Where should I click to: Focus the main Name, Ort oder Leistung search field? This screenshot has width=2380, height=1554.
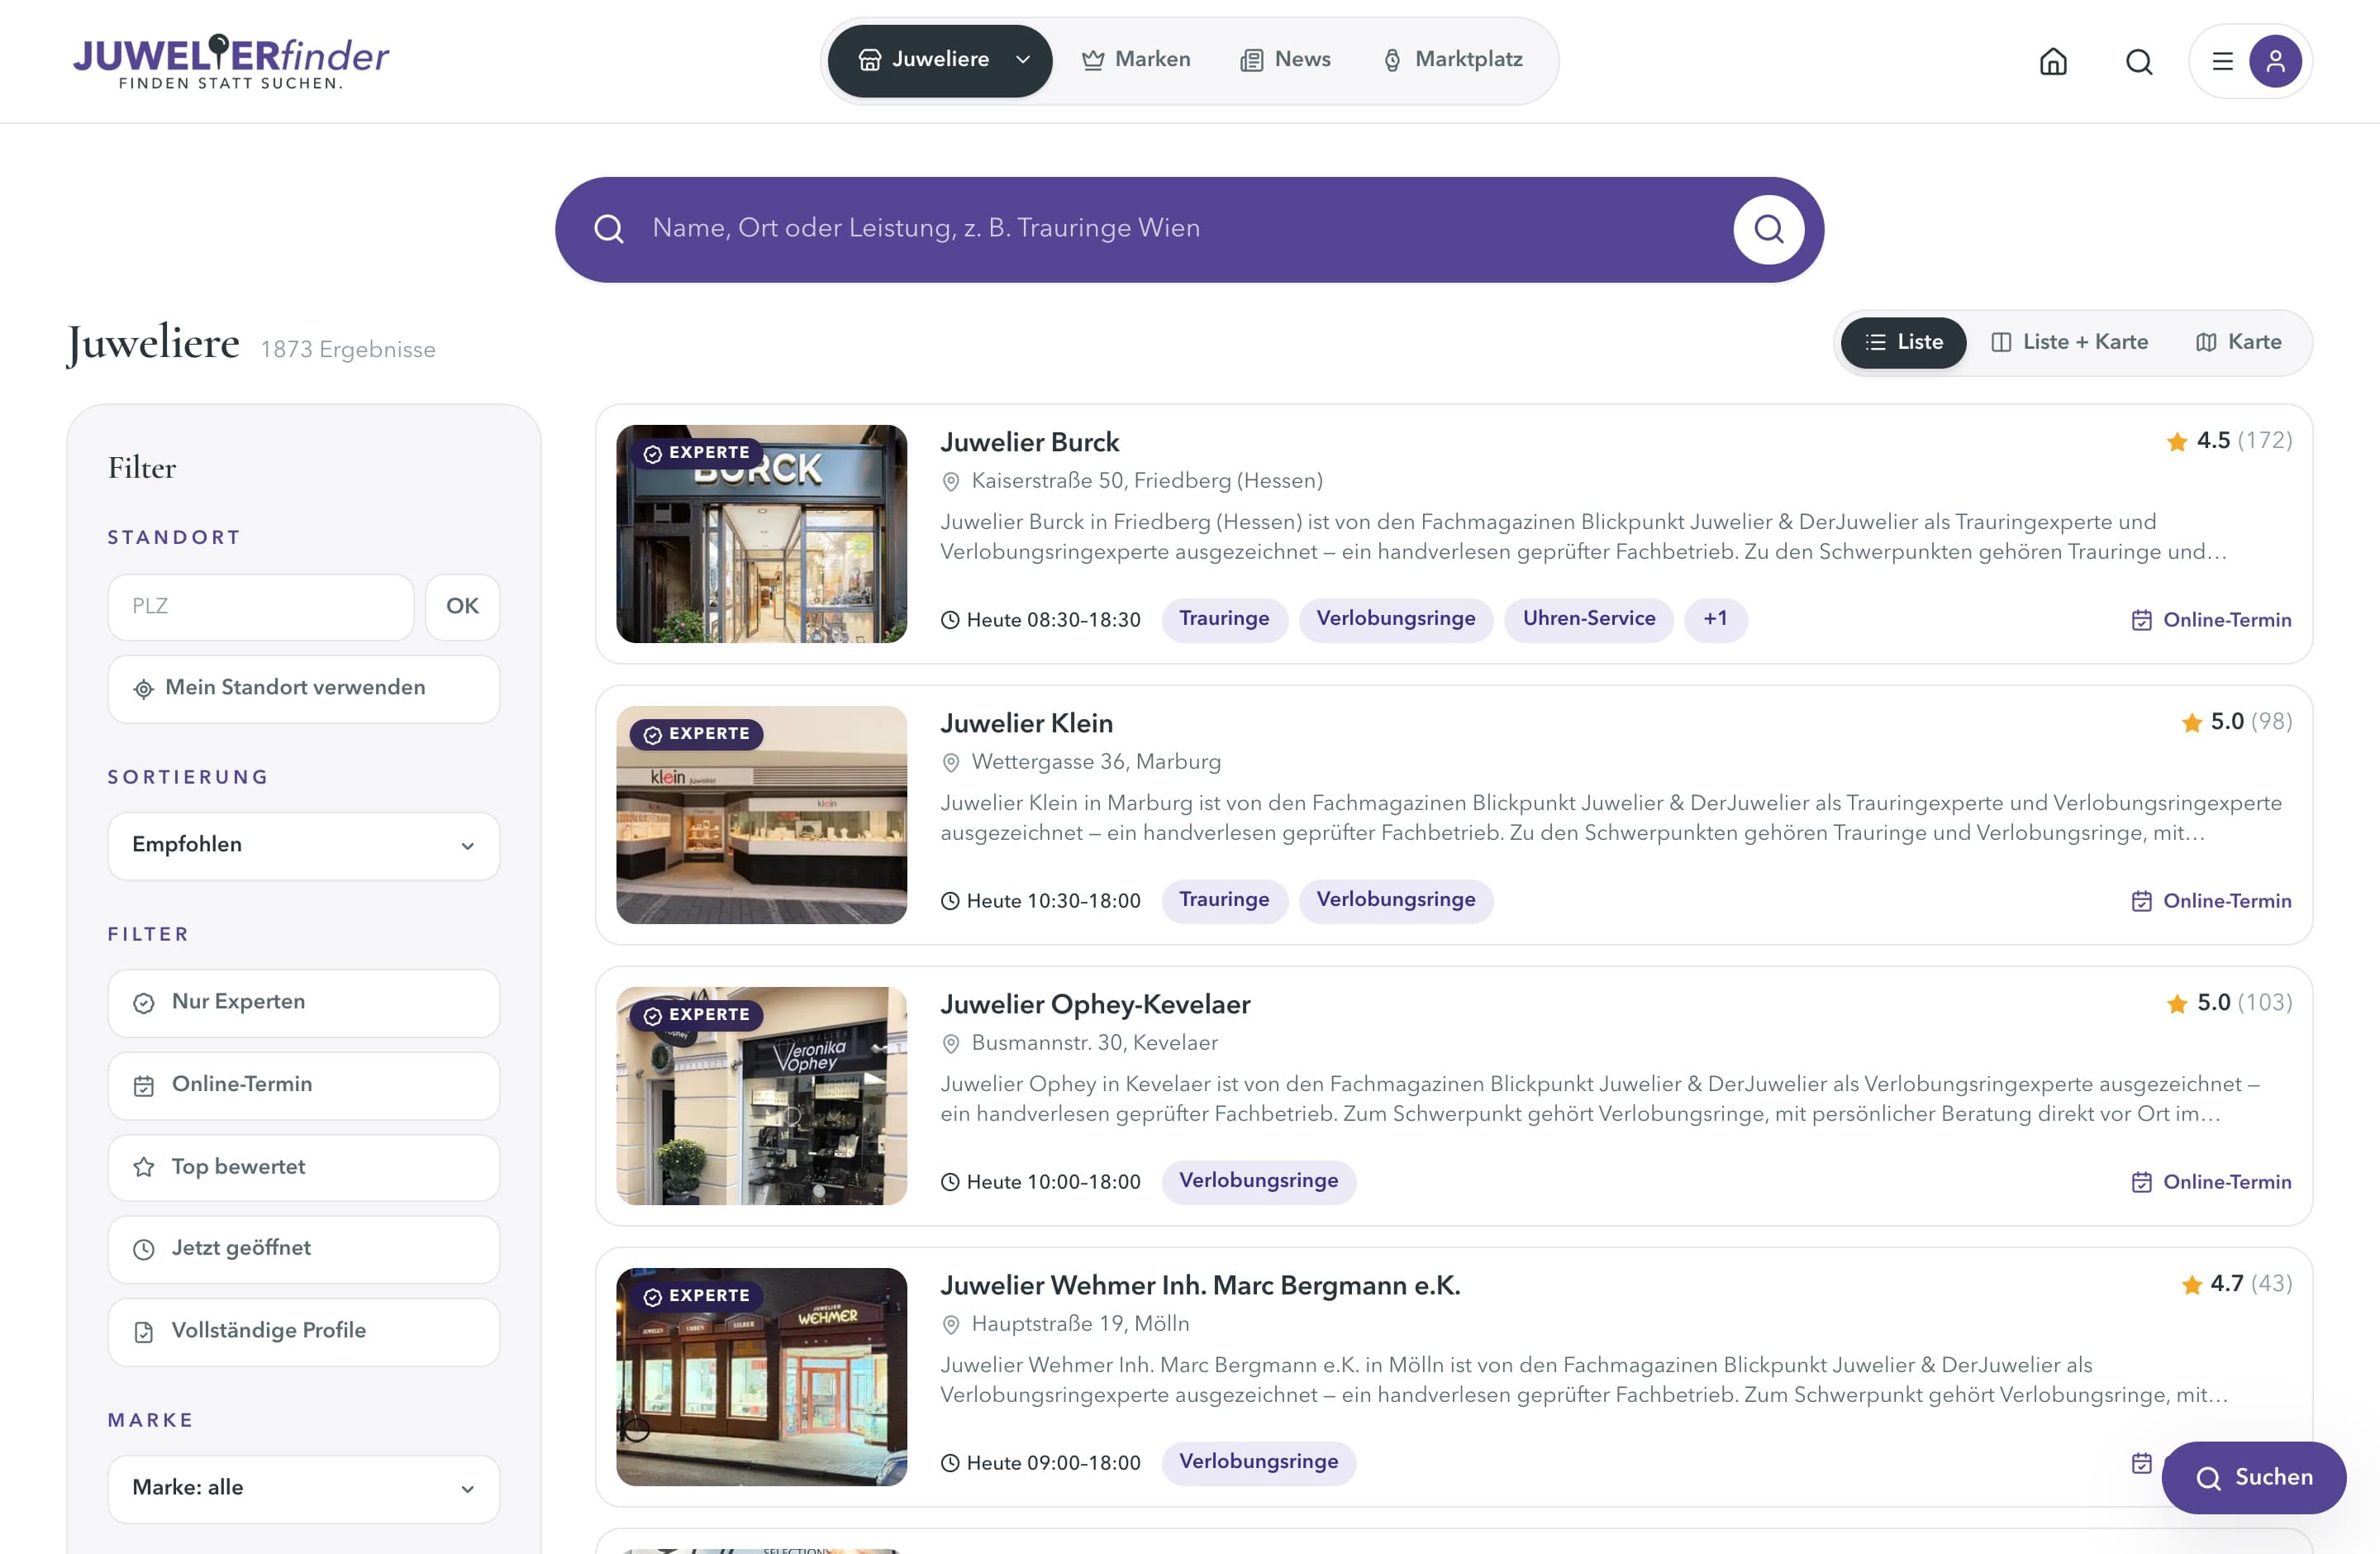point(1180,229)
